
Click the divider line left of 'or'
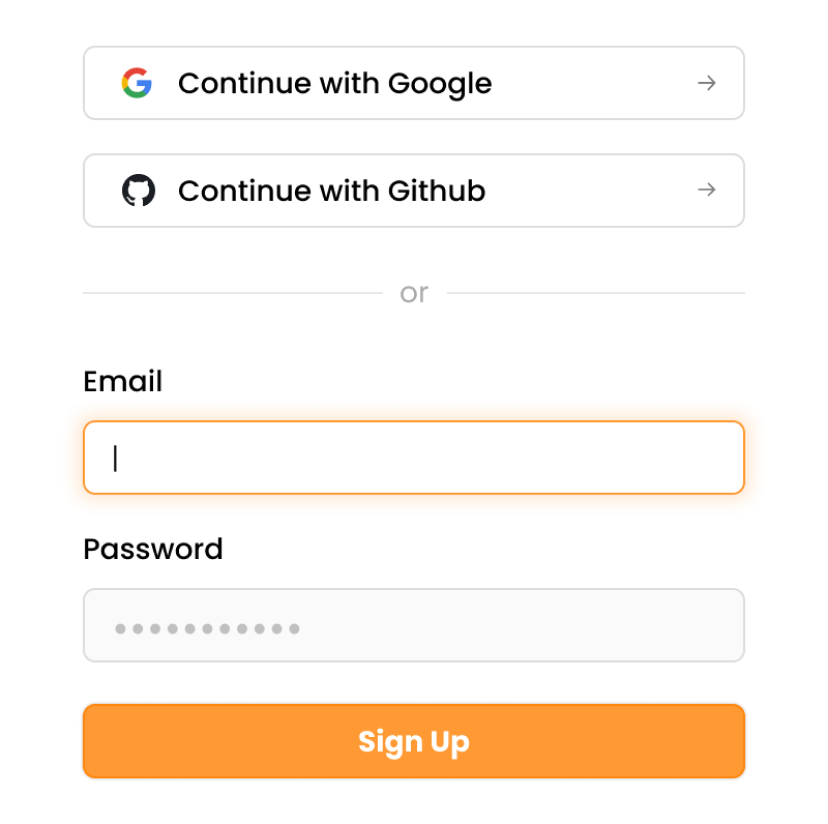pos(230,292)
